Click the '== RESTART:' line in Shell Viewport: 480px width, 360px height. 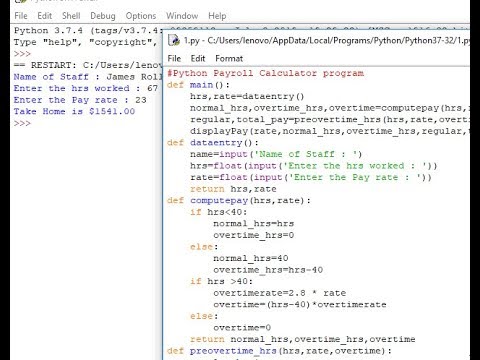click(88, 65)
